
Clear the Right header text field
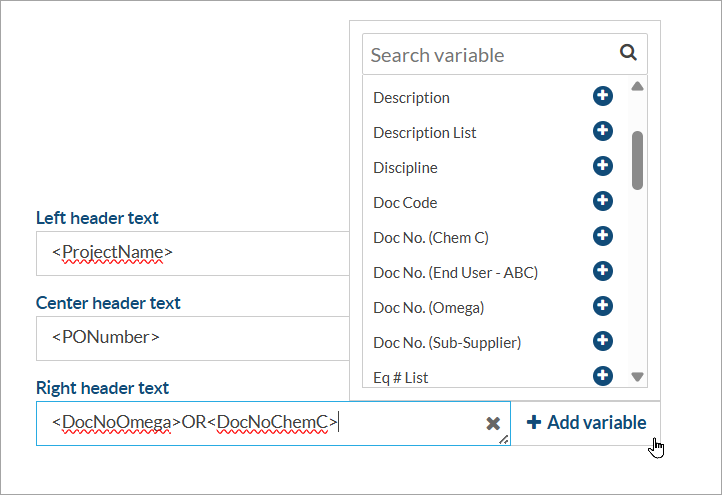click(492, 423)
